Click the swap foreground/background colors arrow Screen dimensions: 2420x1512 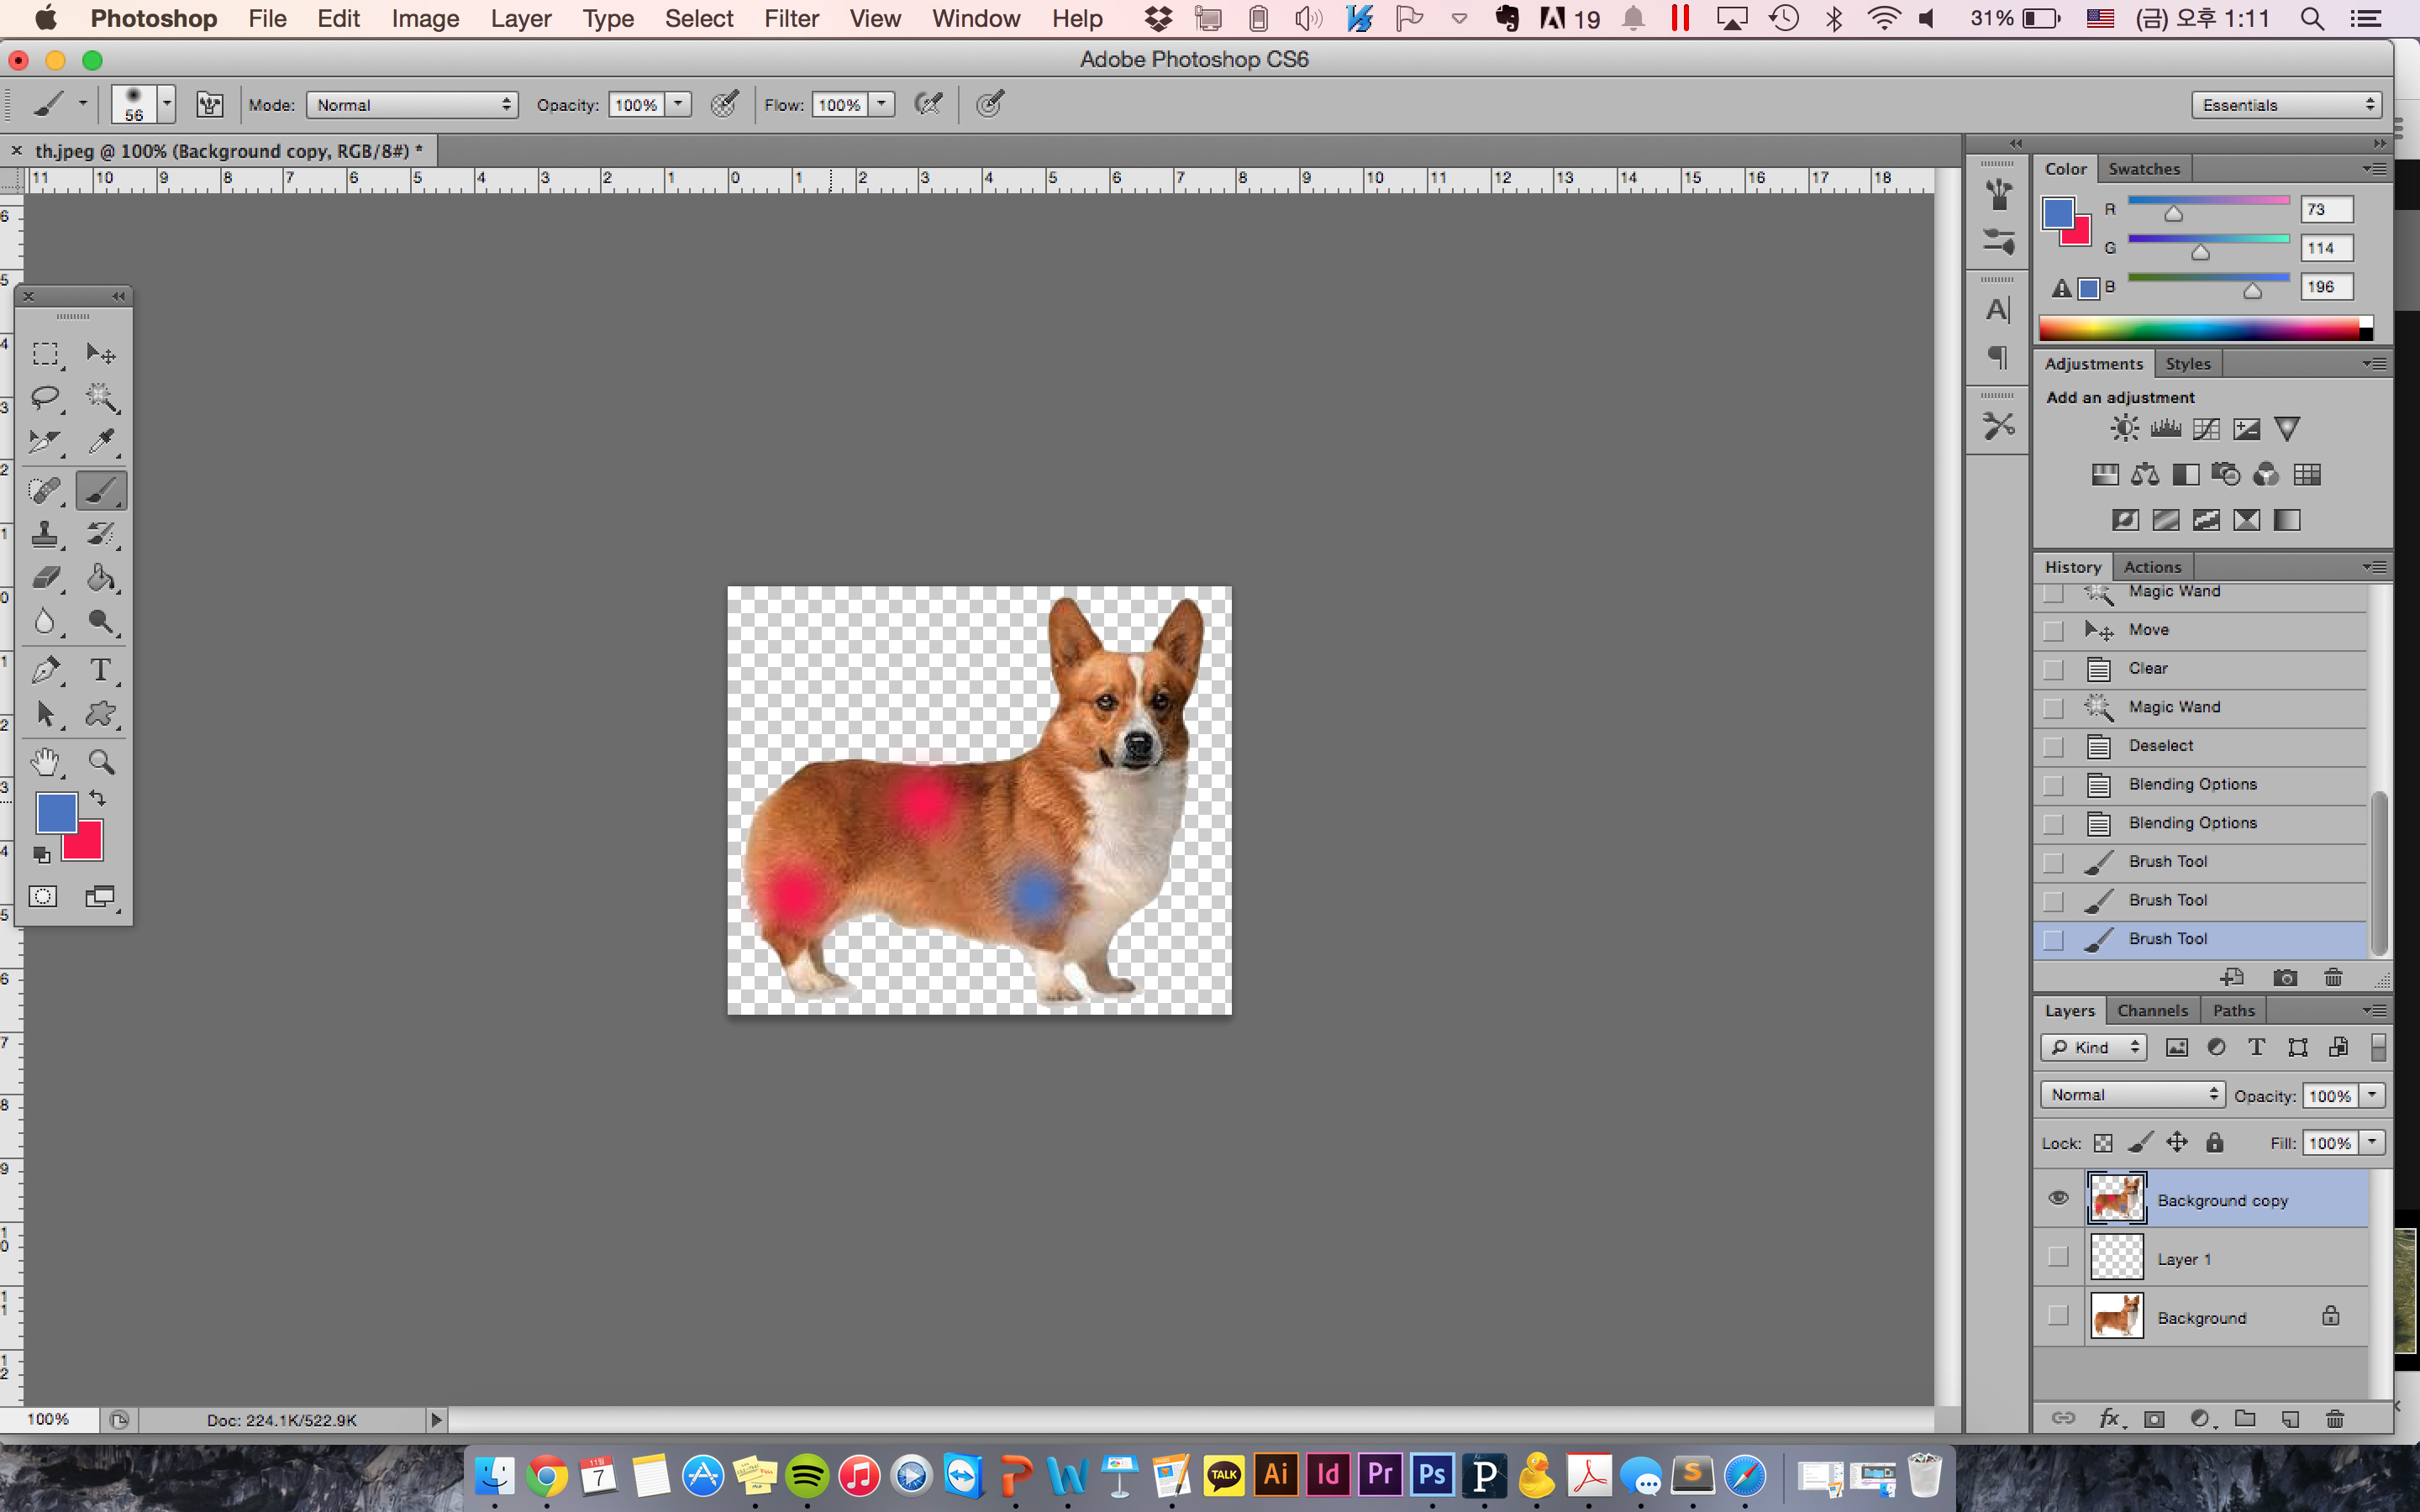point(98,798)
